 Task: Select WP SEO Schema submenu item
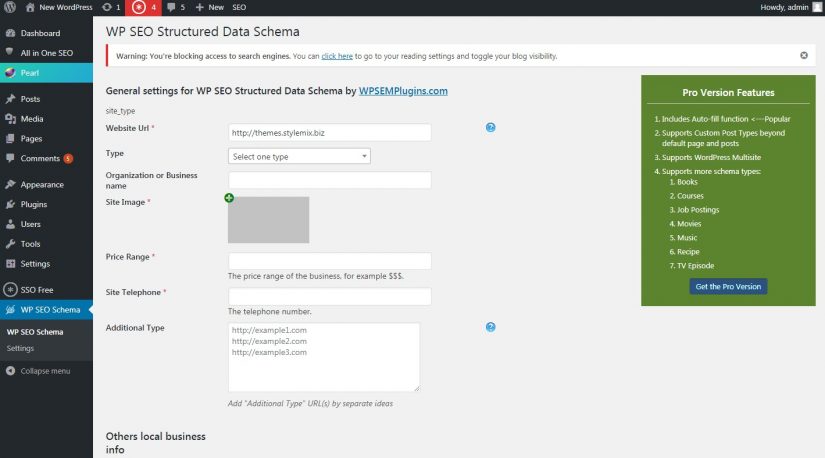click(35, 332)
